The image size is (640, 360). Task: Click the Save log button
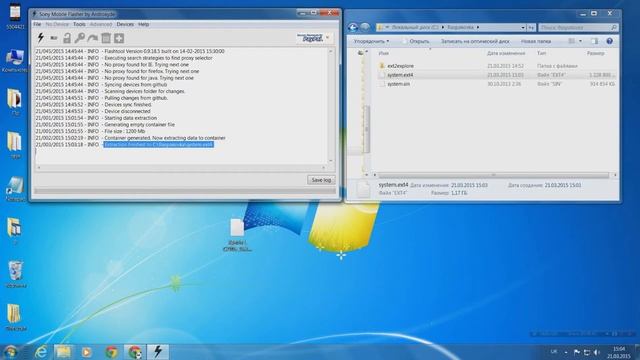click(321, 180)
